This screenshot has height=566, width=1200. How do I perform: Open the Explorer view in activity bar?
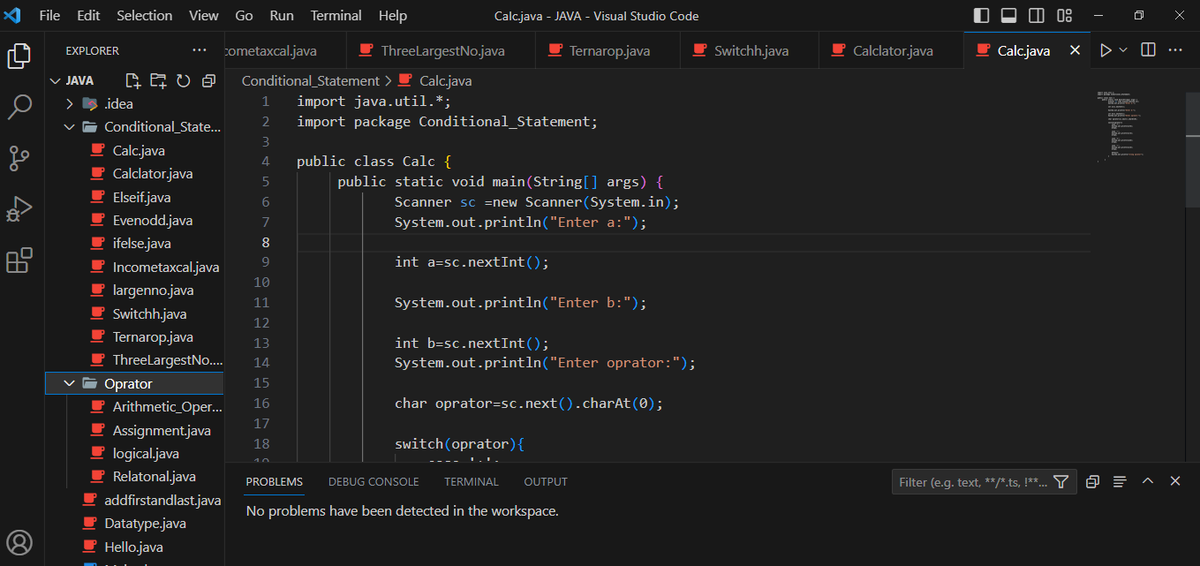pos(20,56)
